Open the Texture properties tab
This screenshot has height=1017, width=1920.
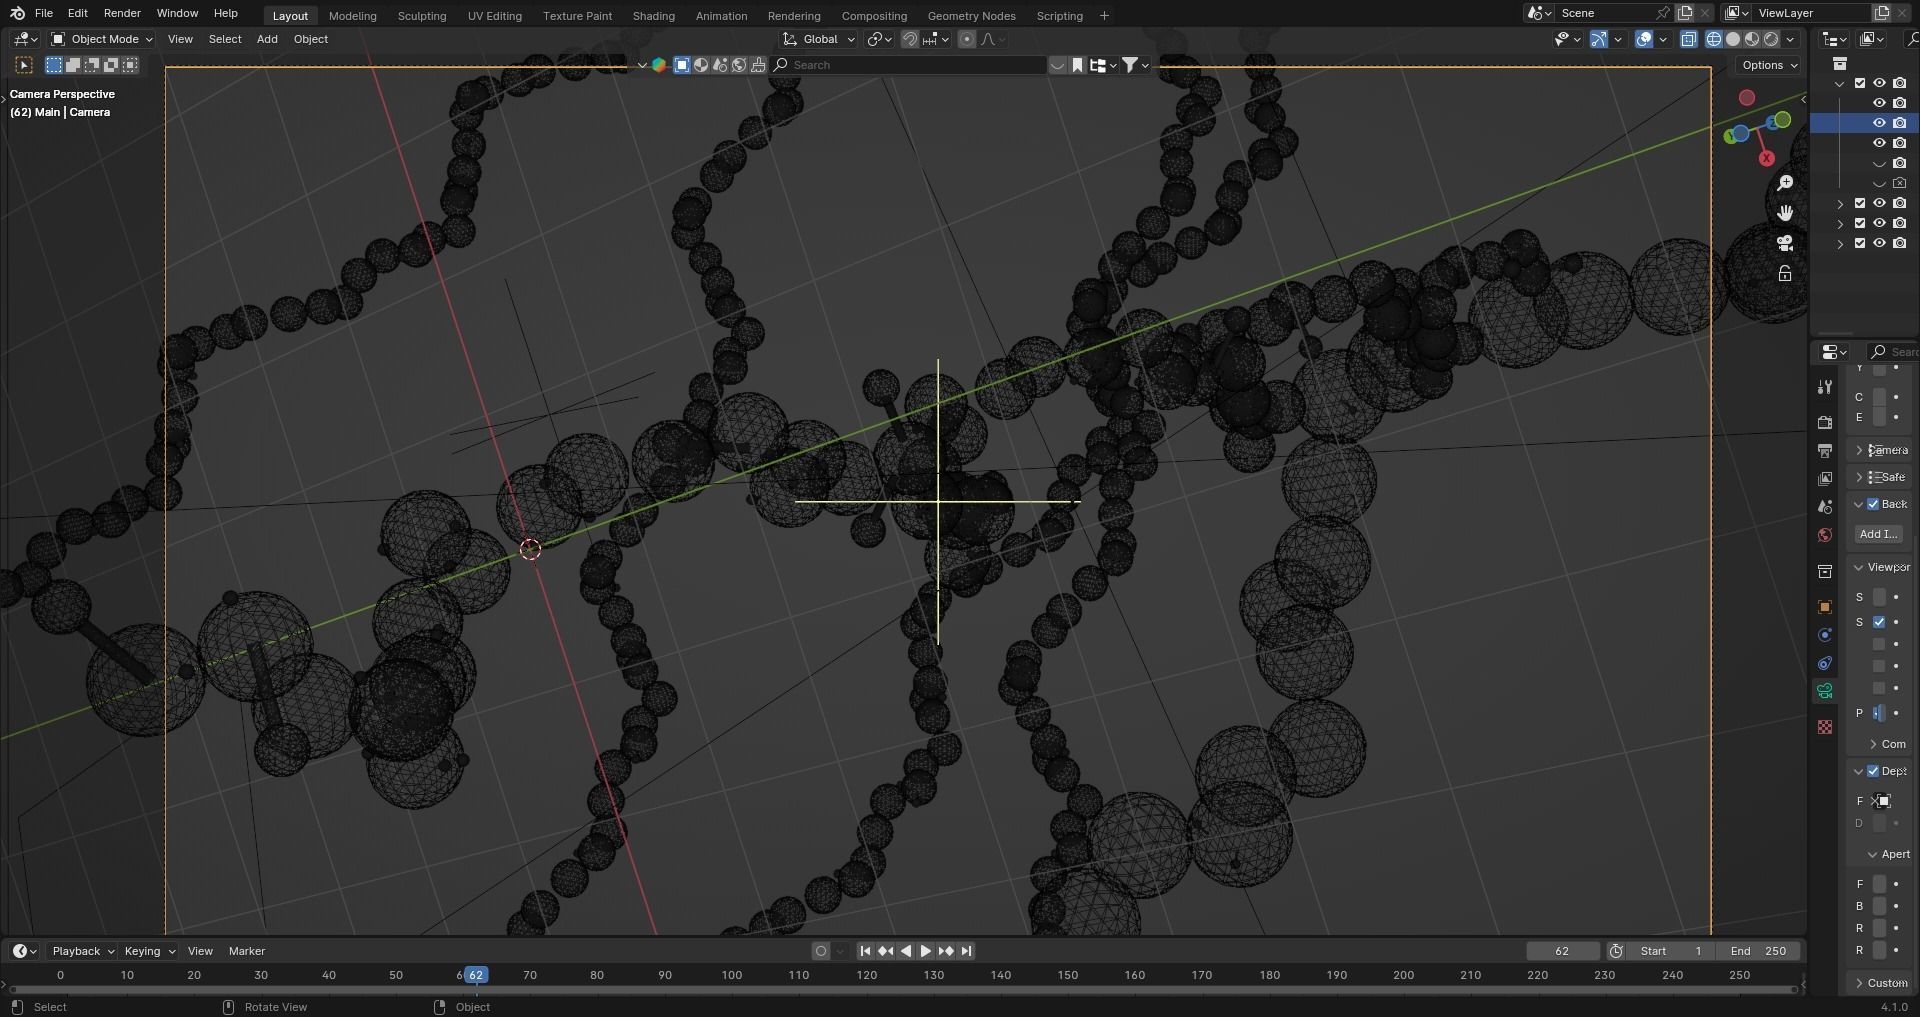point(1825,727)
